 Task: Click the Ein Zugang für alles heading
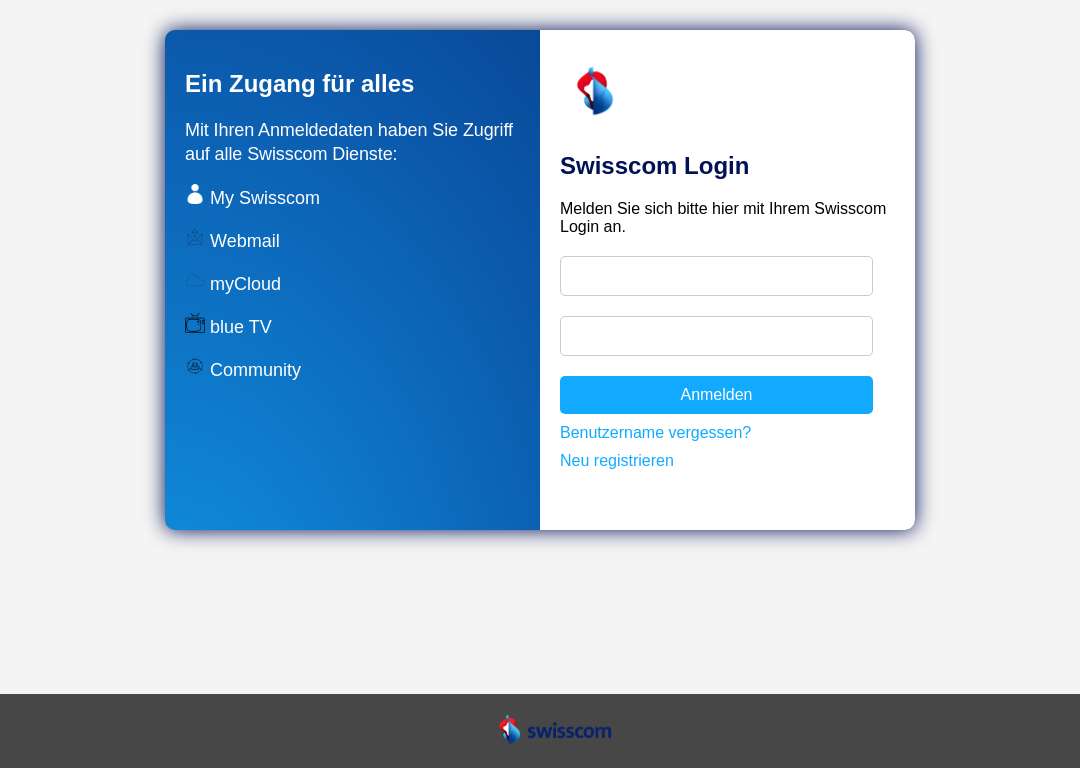300,84
